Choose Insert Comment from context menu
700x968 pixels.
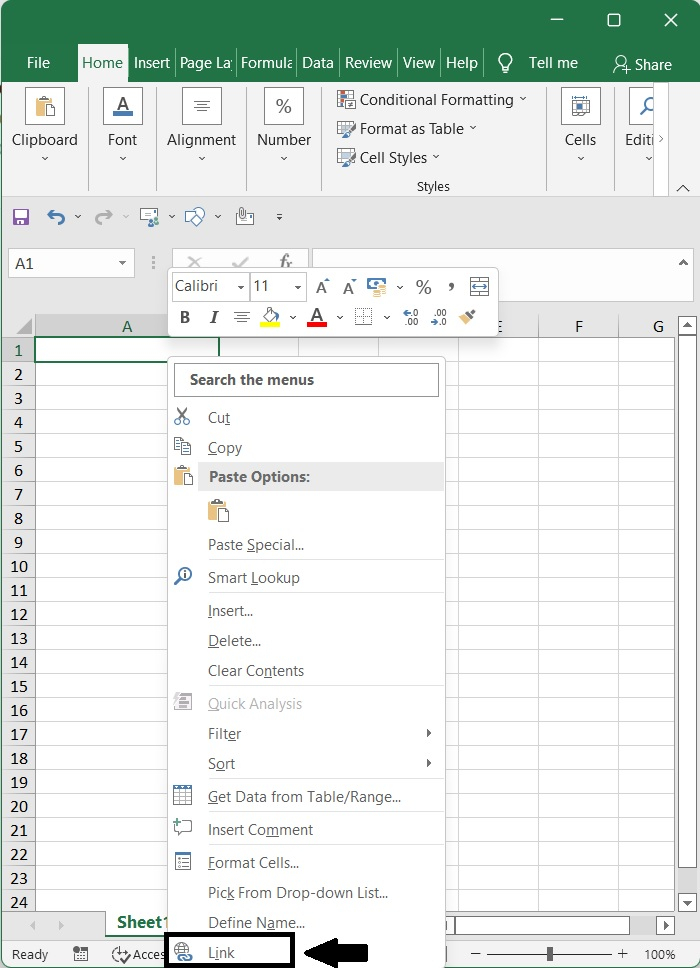tap(308, 829)
